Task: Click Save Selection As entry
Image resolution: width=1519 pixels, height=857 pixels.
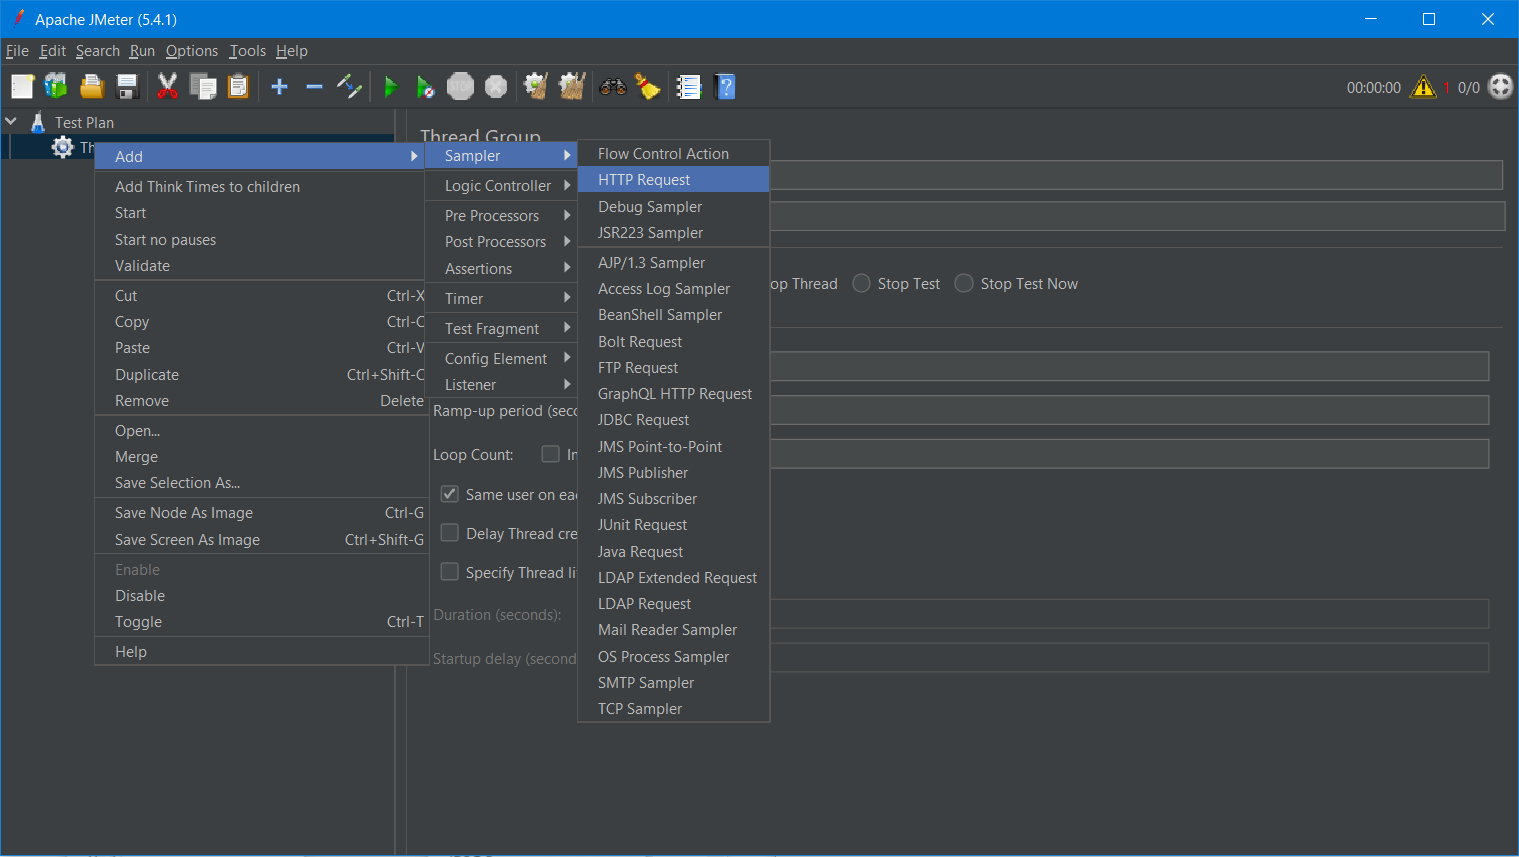Action: tap(261, 483)
